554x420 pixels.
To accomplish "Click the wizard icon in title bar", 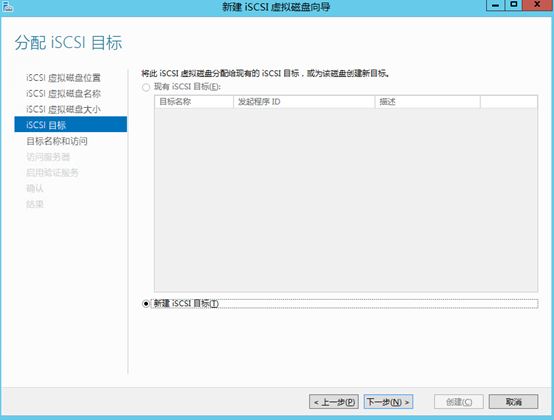I will [x=7, y=6].
